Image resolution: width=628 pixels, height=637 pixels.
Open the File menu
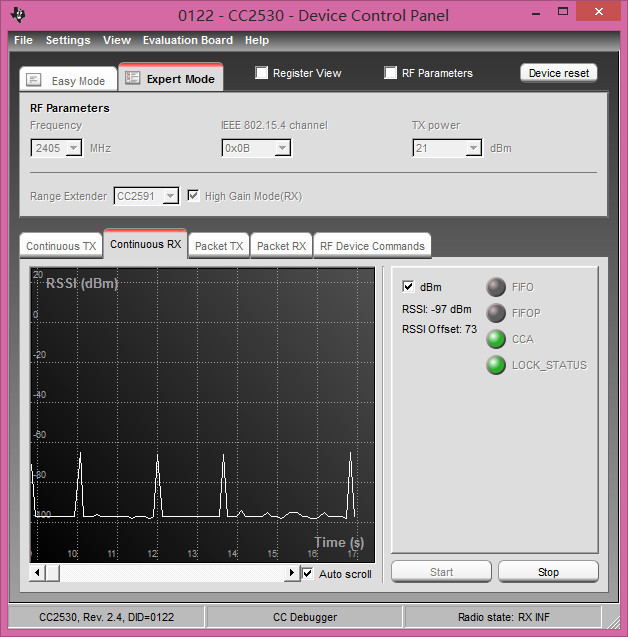pyautogui.click(x=23, y=40)
